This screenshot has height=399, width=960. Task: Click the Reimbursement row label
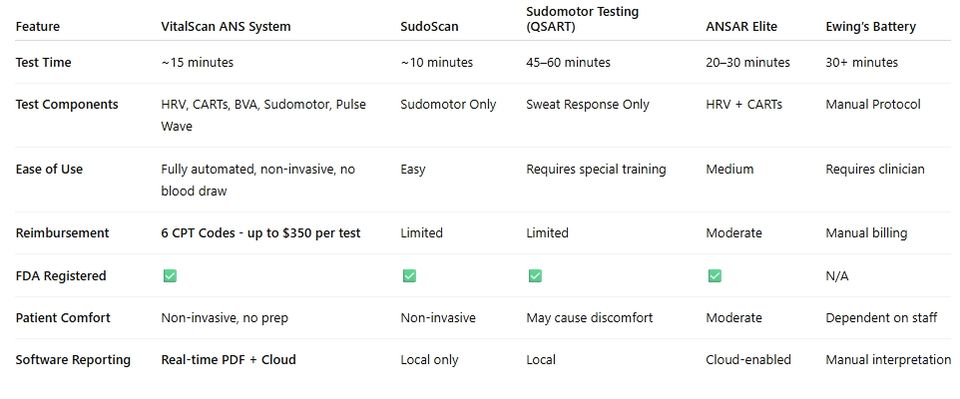(62, 233)
